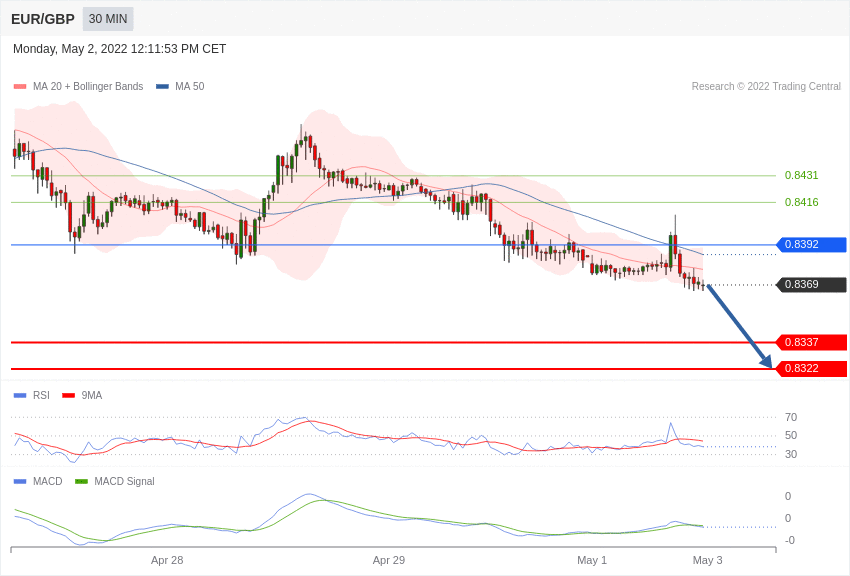Click the 0.8431 resistance level label
The height and width of the screenshot is (576, 850).
[801, 175]
